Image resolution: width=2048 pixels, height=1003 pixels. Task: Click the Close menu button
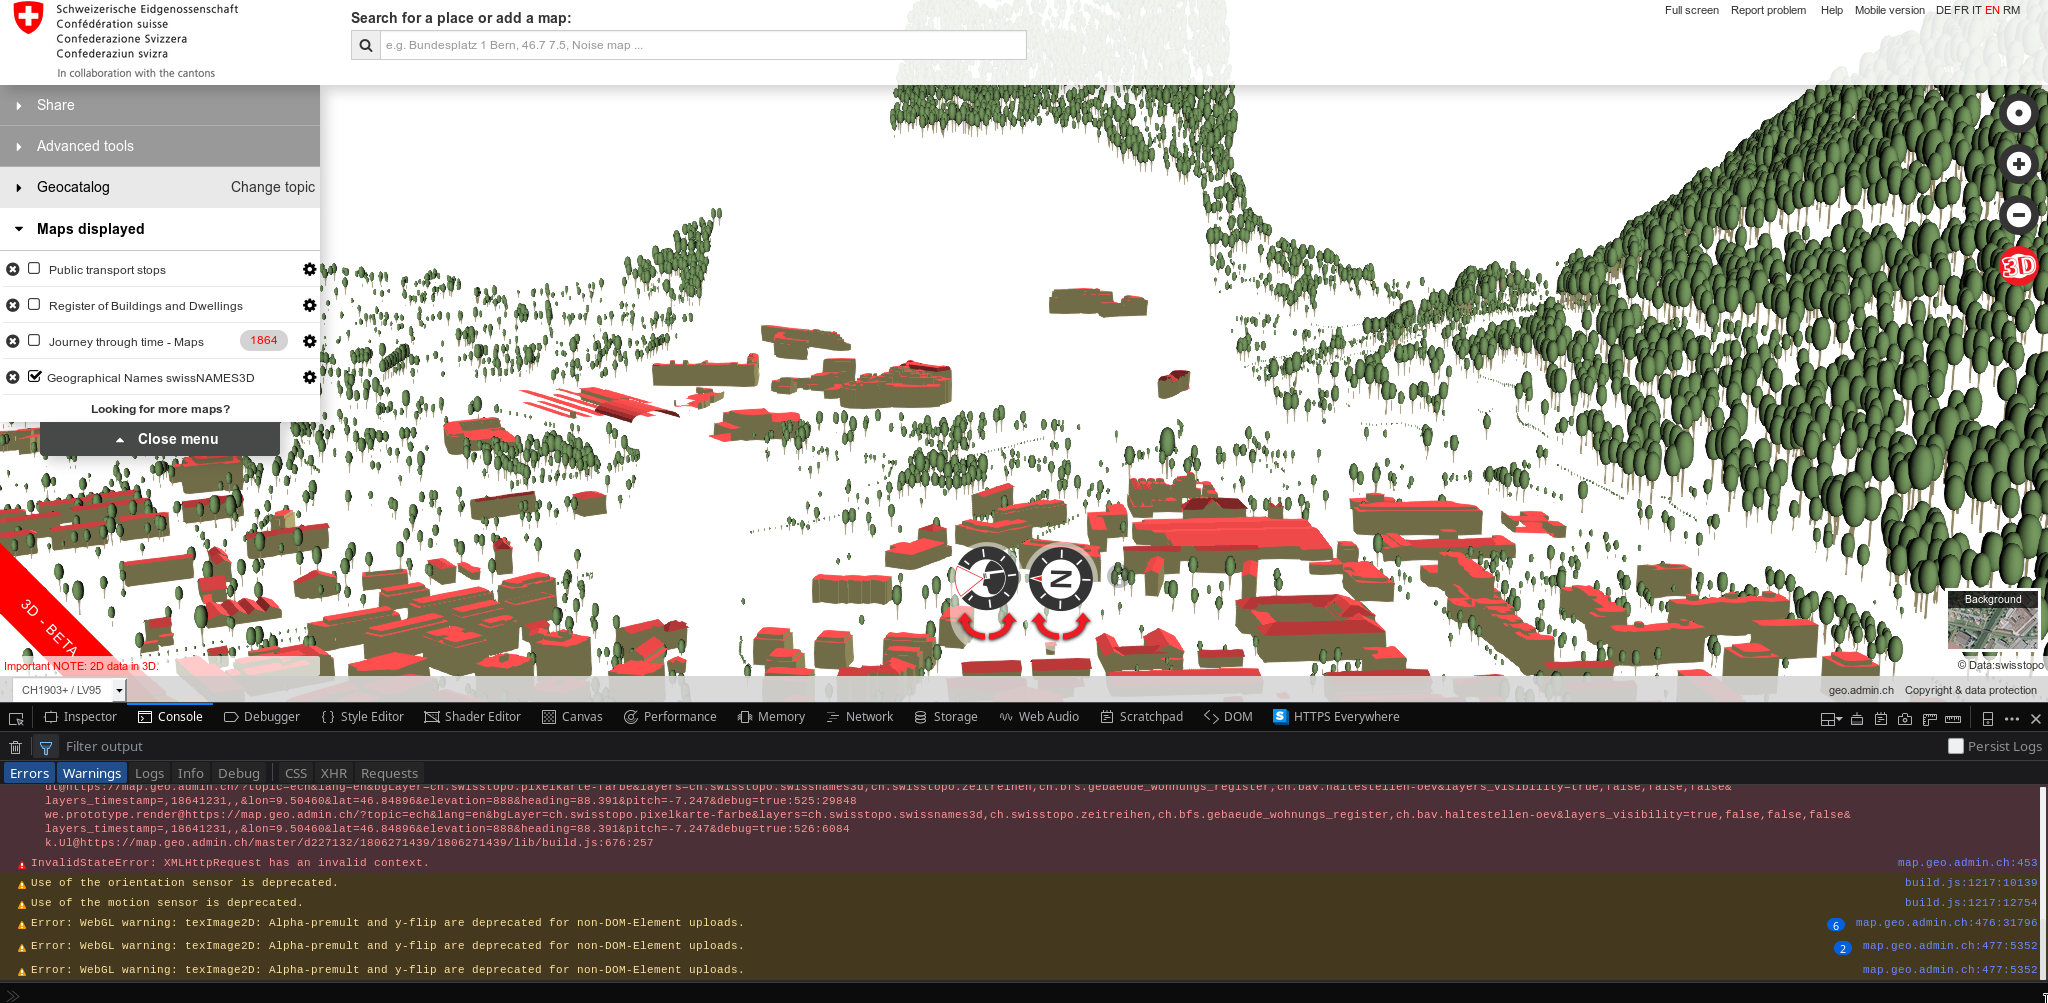pyautogui.click(x=160, y=439)
